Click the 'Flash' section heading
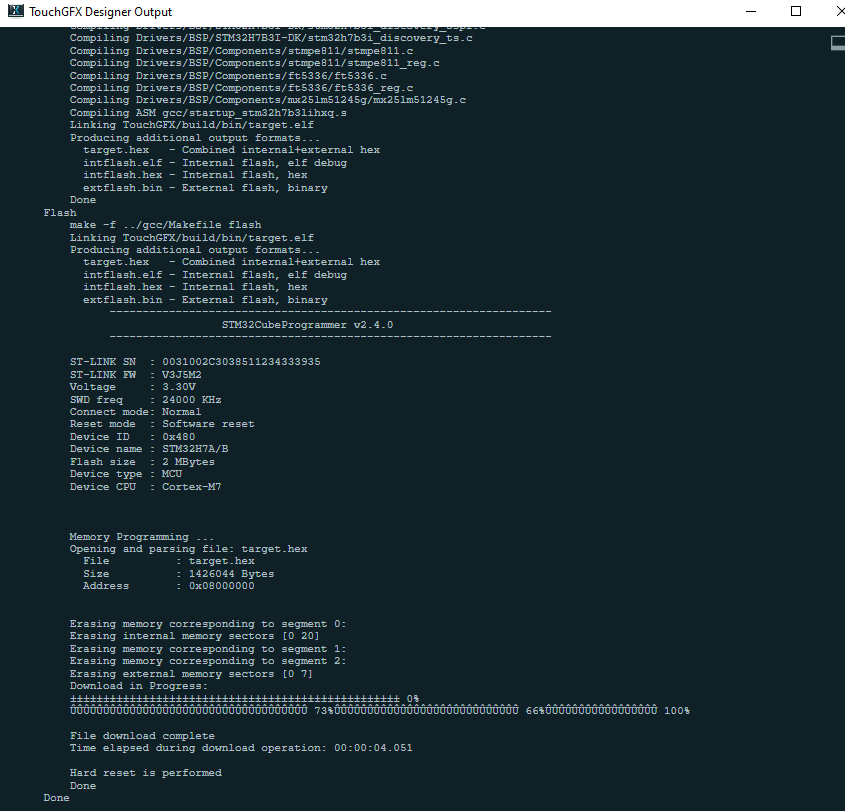Viewport: 845px width, 811px height. click(60, 213)
